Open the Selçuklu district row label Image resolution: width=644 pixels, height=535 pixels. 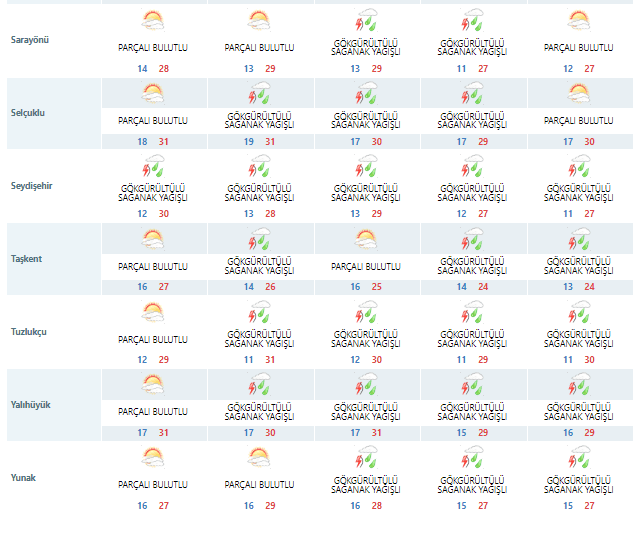click(x=30, y=112)
